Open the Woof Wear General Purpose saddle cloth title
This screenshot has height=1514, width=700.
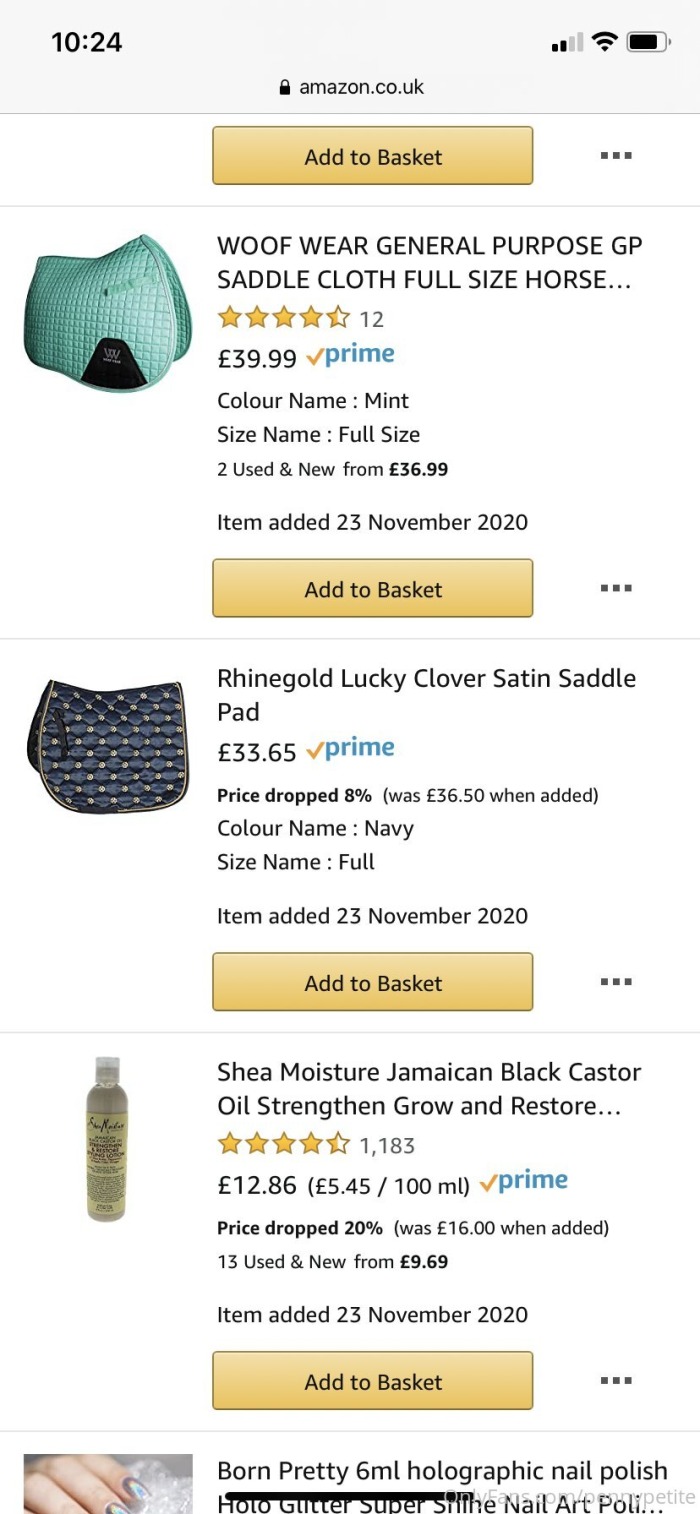pyautogui.click(x=429, y=262)
